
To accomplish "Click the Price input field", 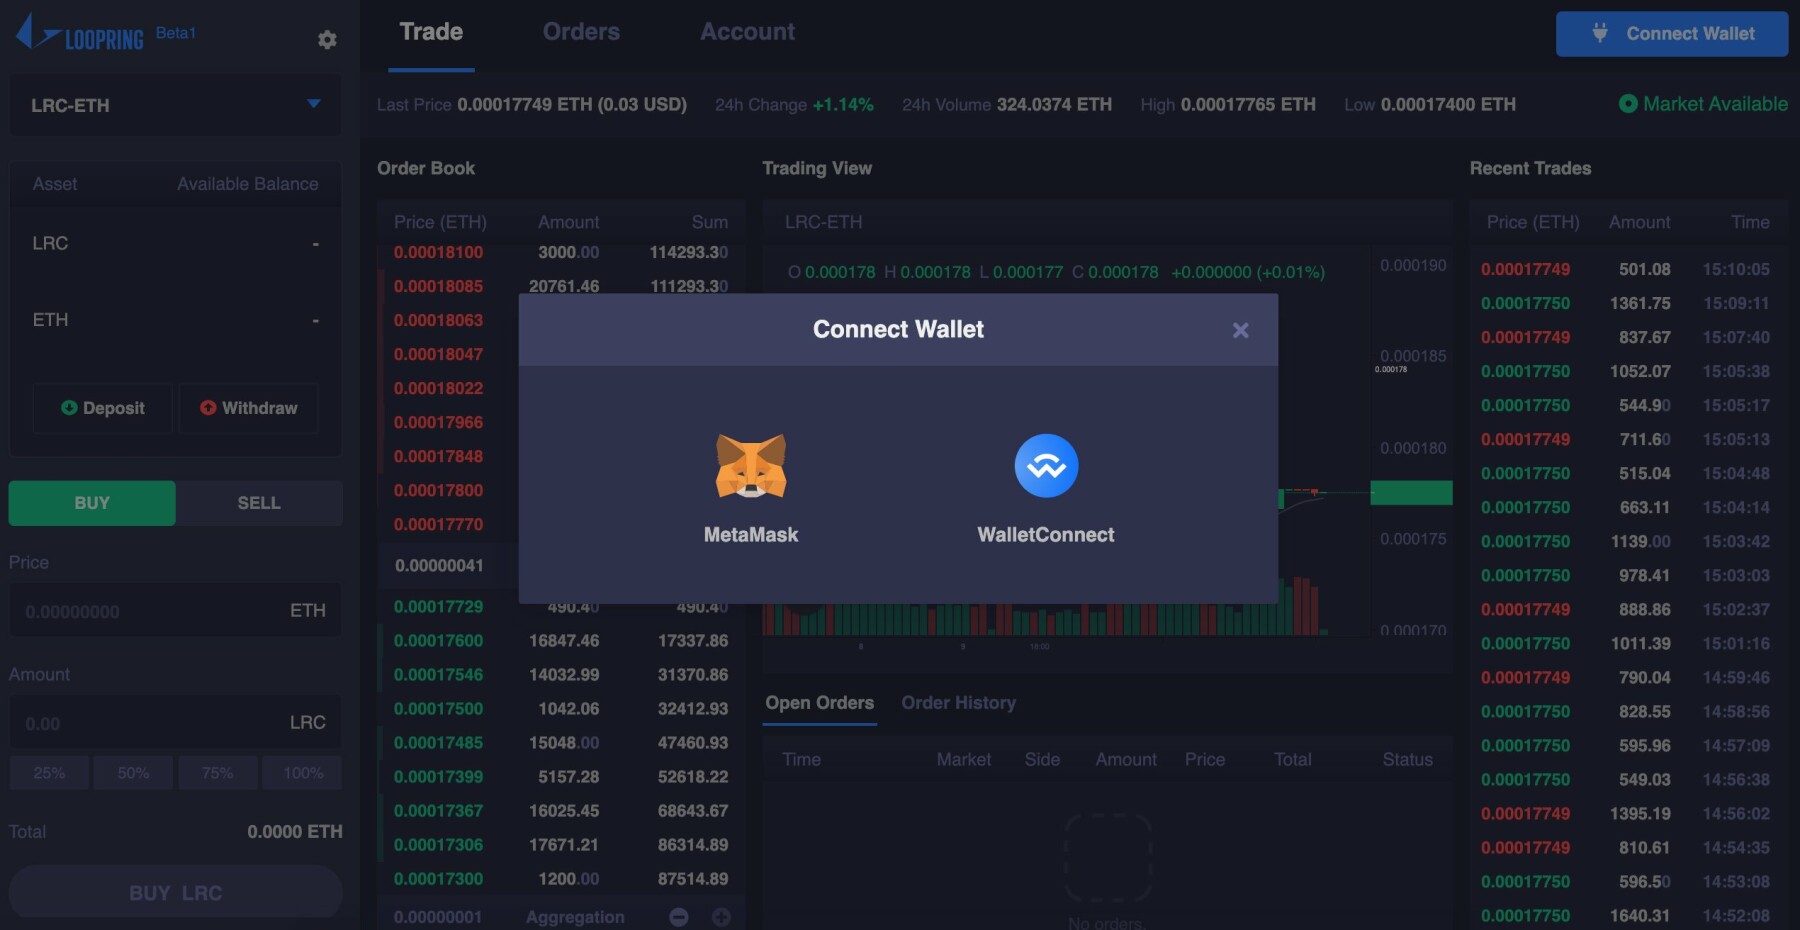I will pyautogui.click(x=175, y=610).
